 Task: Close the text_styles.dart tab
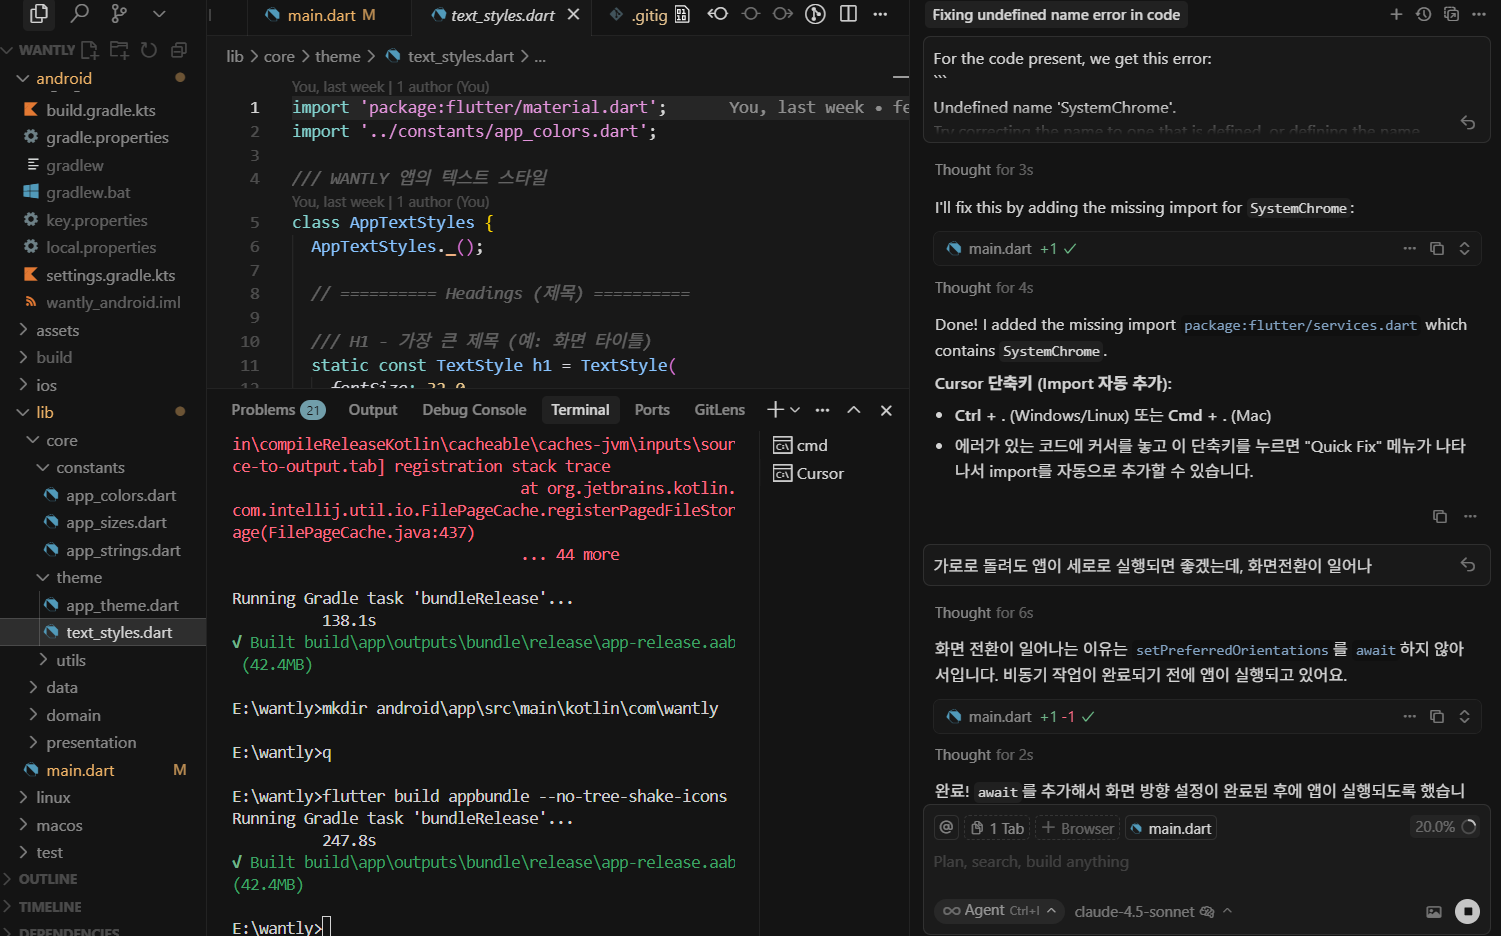(573, 14)
